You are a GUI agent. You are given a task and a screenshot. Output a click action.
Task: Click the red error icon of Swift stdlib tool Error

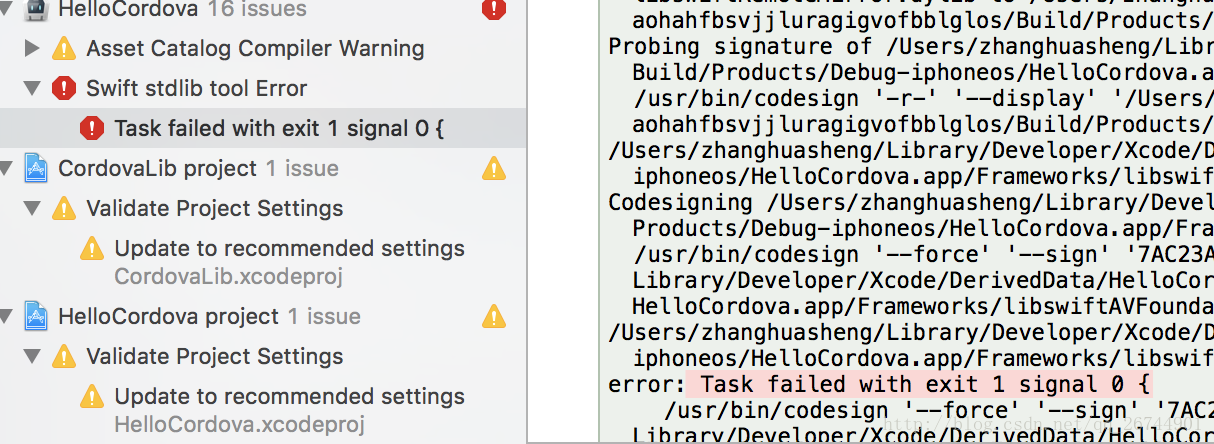[x=64, y=88]
